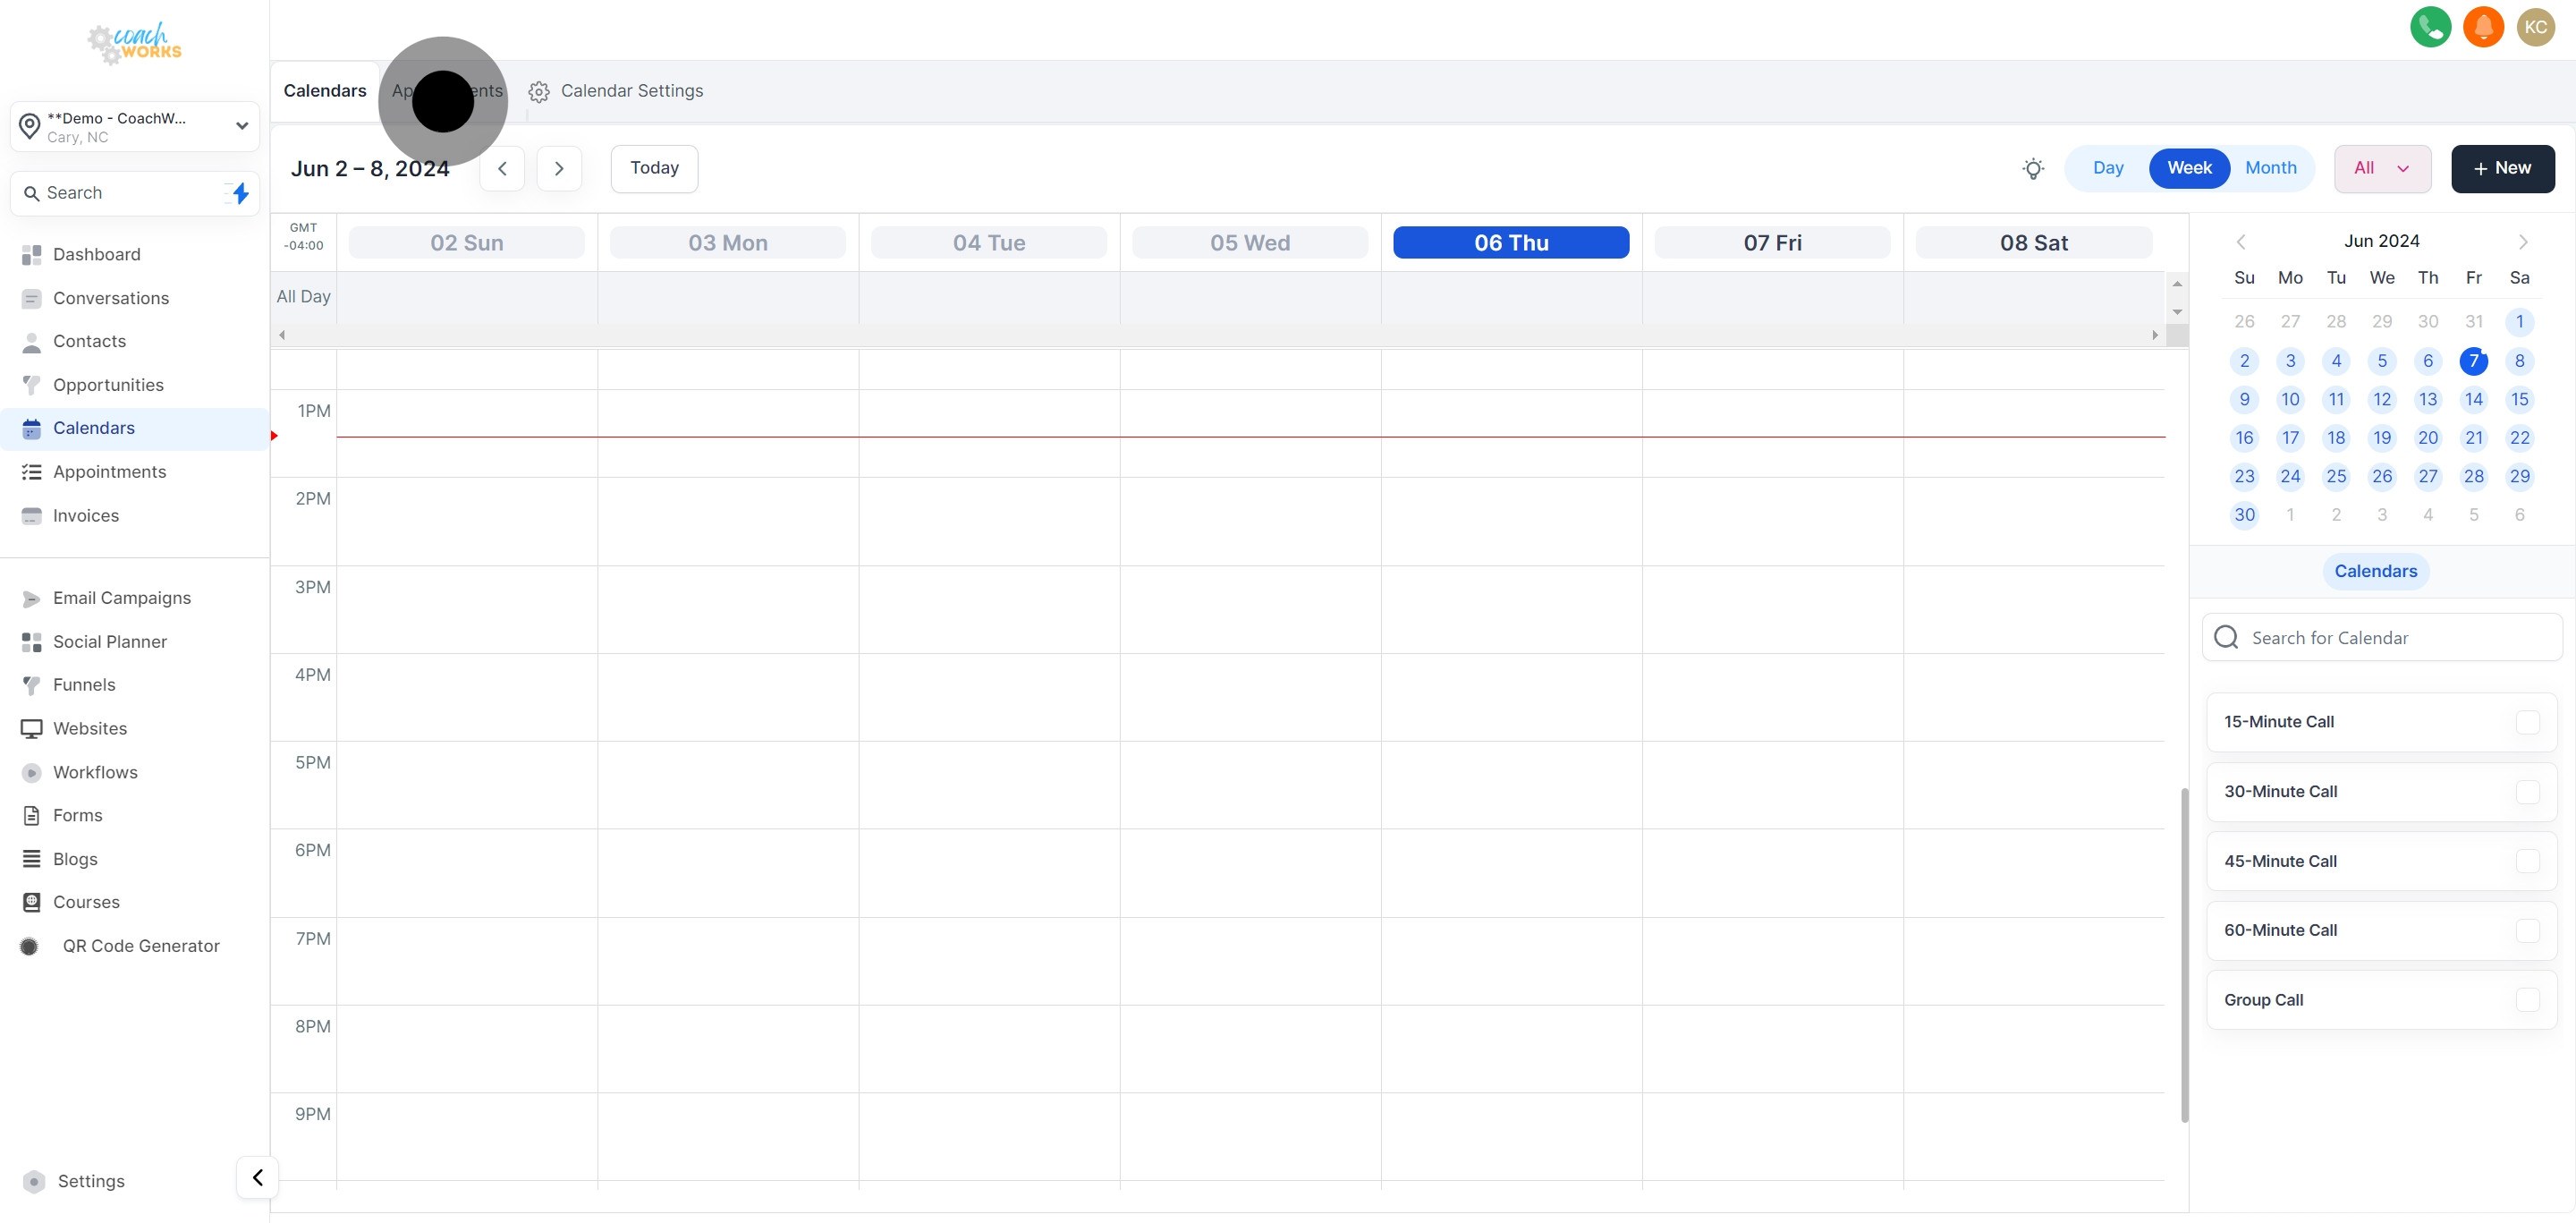Click the green phone call icon
Viewport: 2576px width, 1223px height.
click(x=2430, y=27)
